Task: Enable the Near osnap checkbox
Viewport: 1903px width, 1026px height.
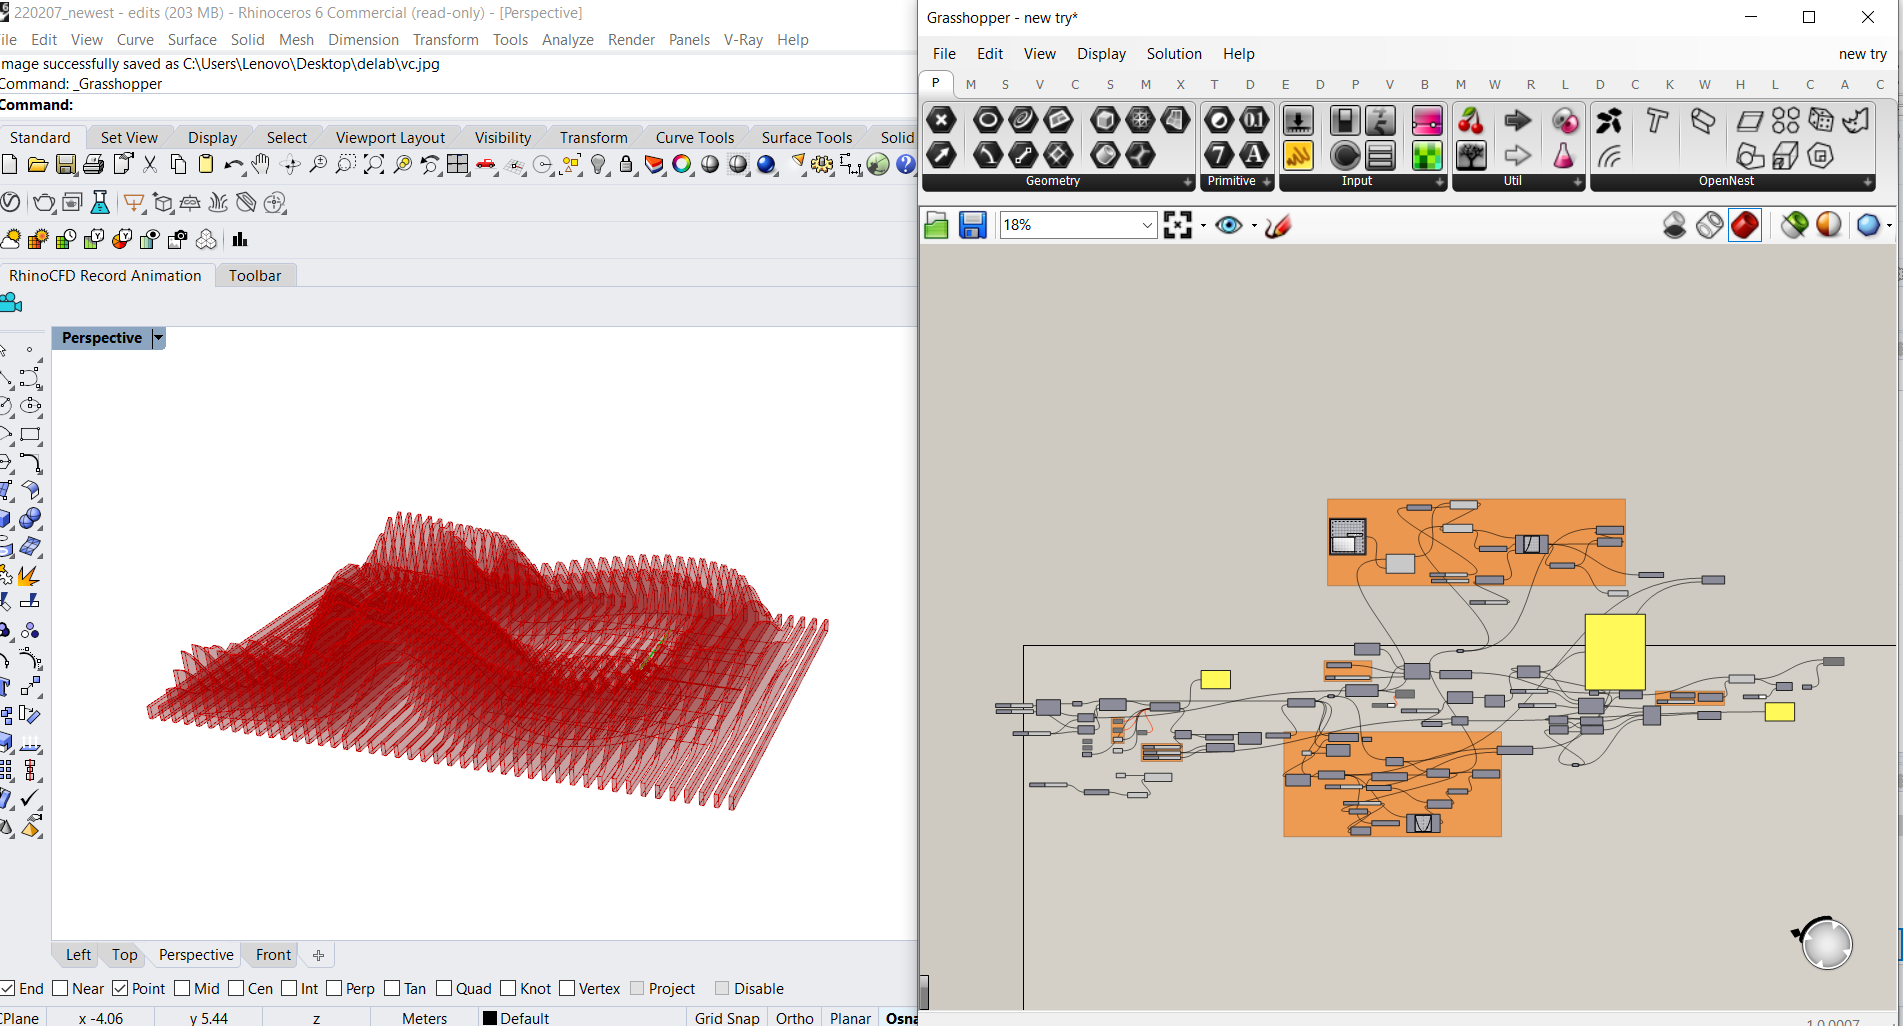Action: click(60, 989)
